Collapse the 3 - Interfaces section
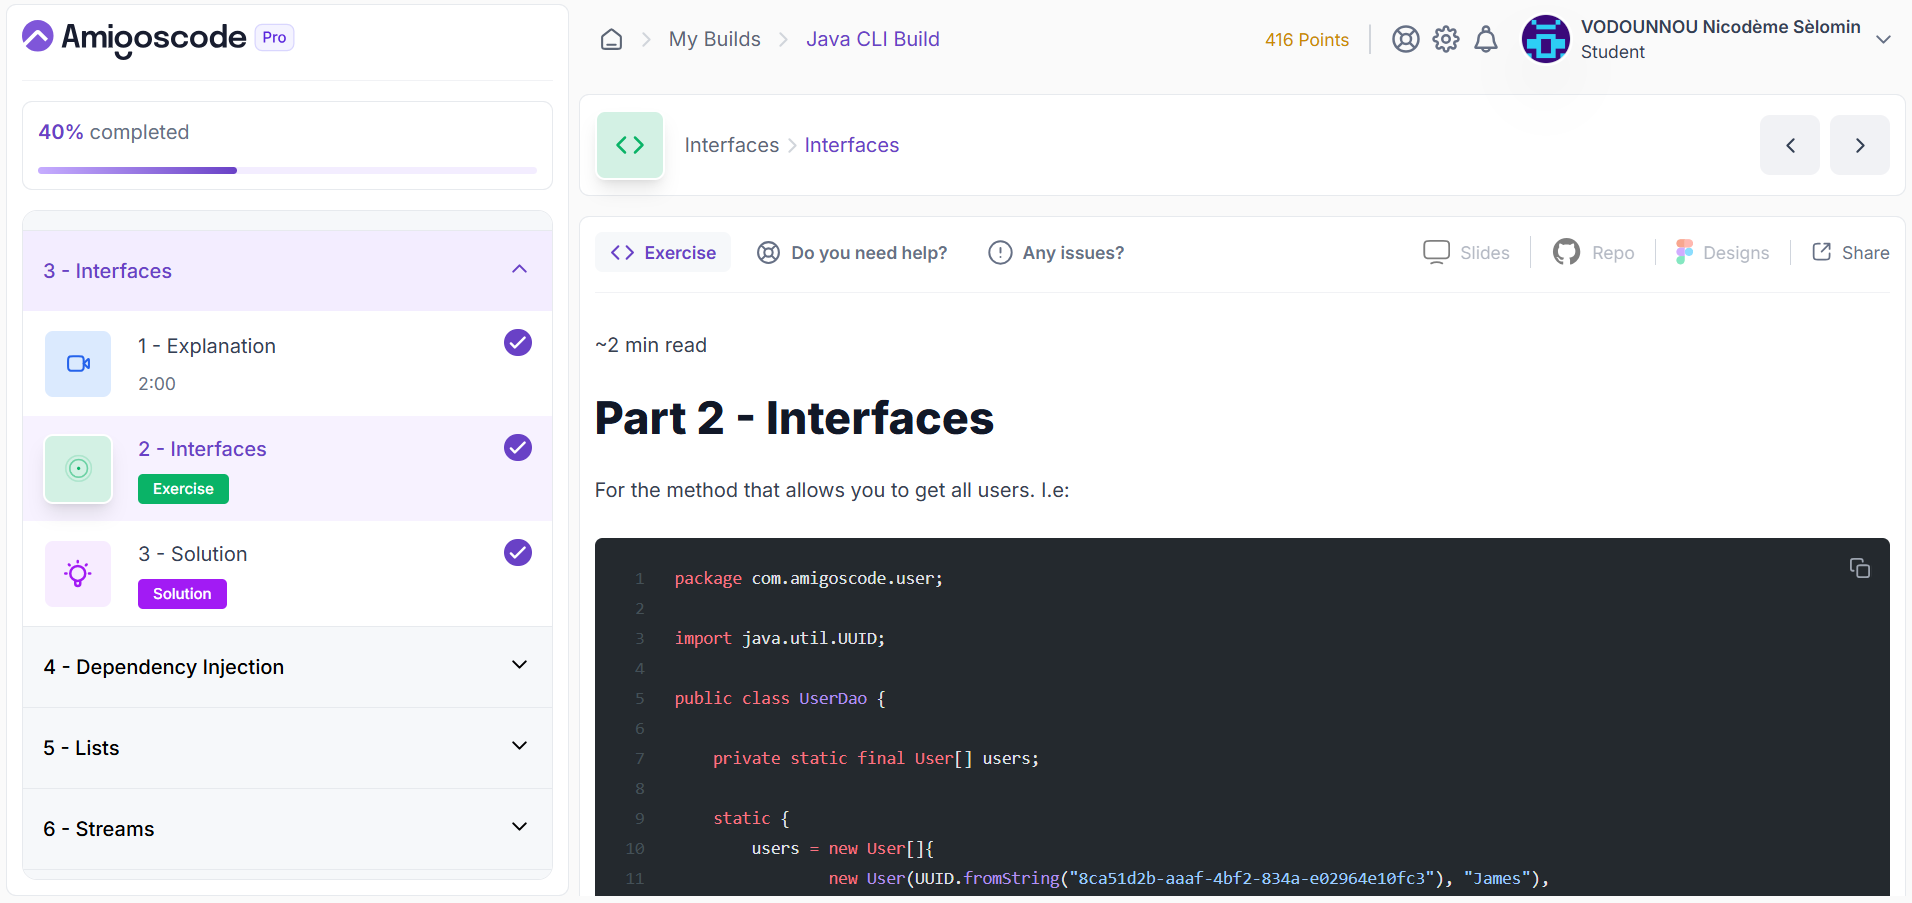1912x903 pixels. point(519,269)
